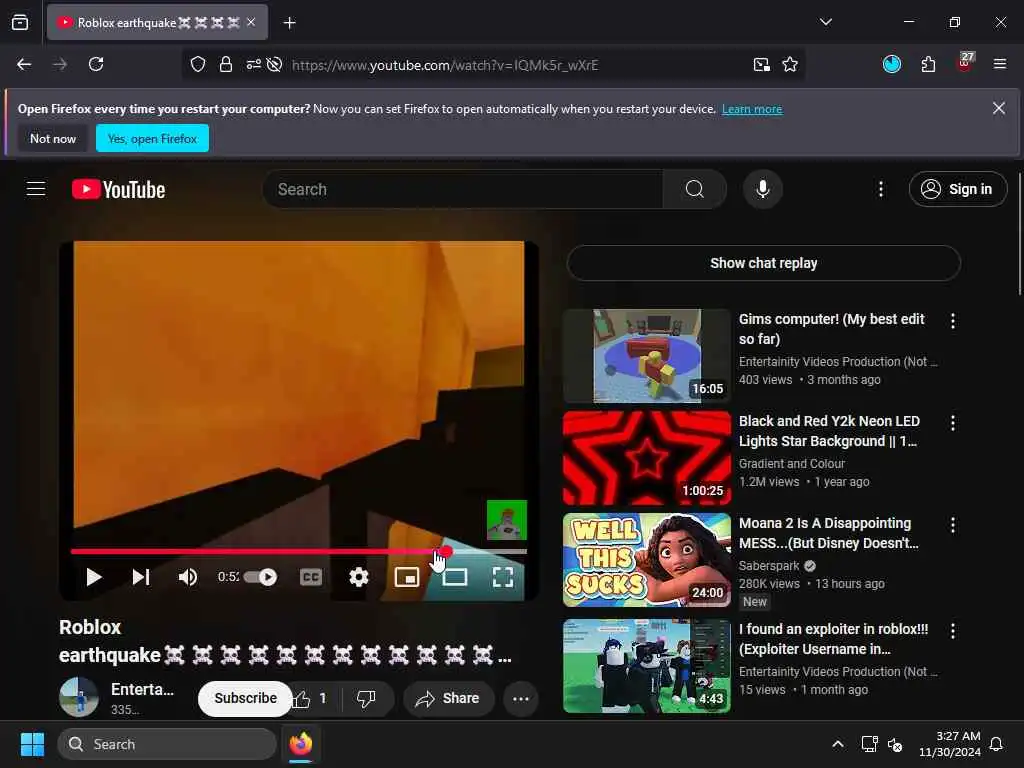Viewport: 1024px width, 768px height.
Task: Open a new tab
Action: (290, 23)
